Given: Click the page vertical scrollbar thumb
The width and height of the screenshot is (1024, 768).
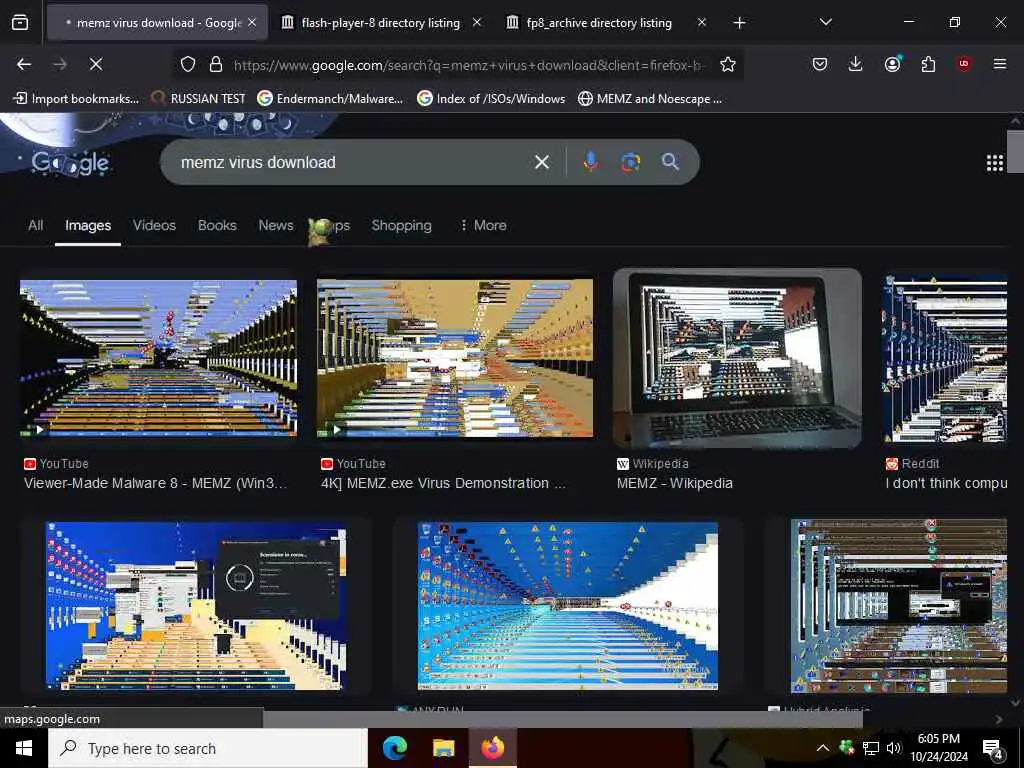Looking at the screenshot, I should 1016,152.
